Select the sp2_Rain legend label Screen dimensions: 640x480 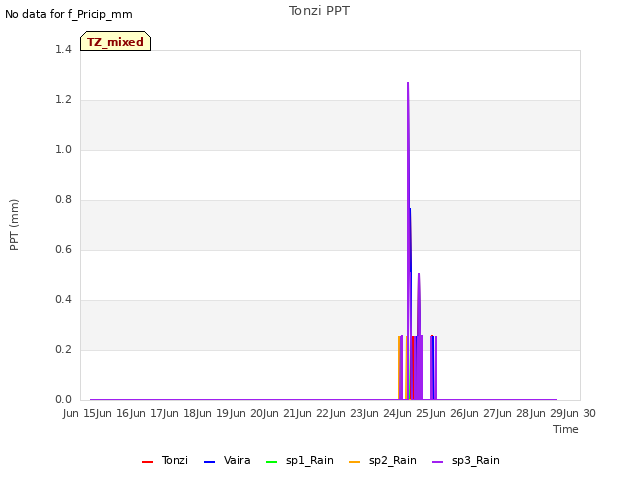[x=393, y=460]
